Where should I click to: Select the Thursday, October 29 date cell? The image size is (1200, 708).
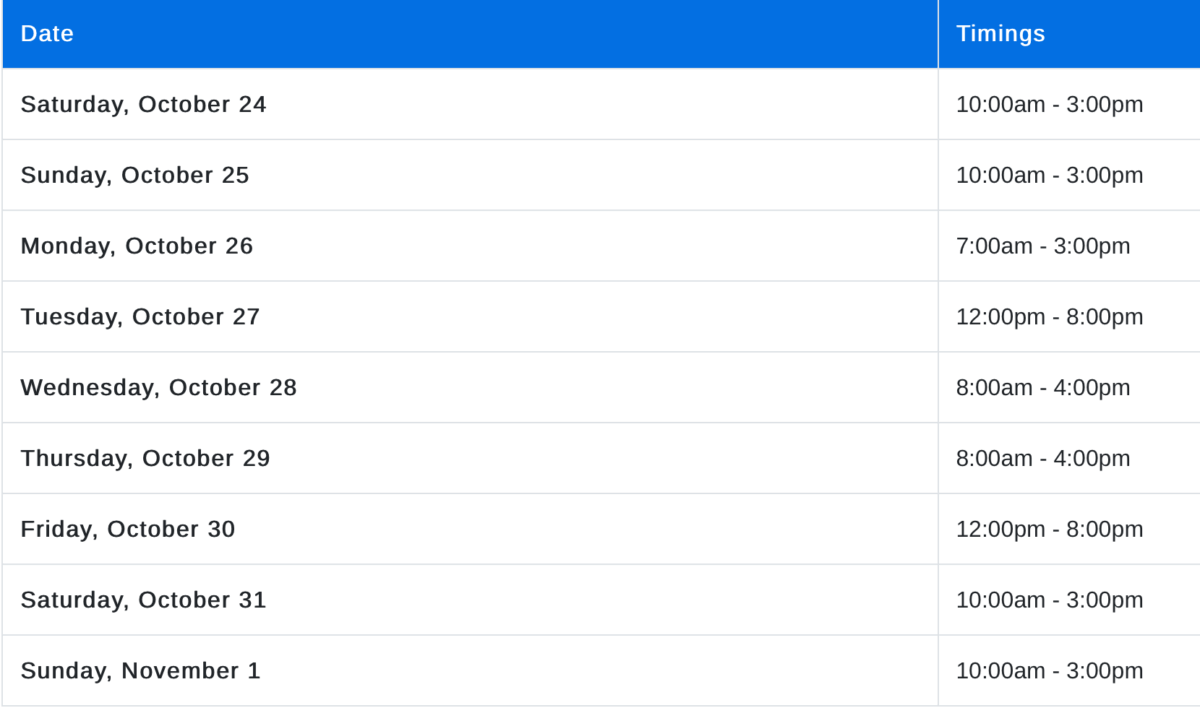(x=145, y=458)
